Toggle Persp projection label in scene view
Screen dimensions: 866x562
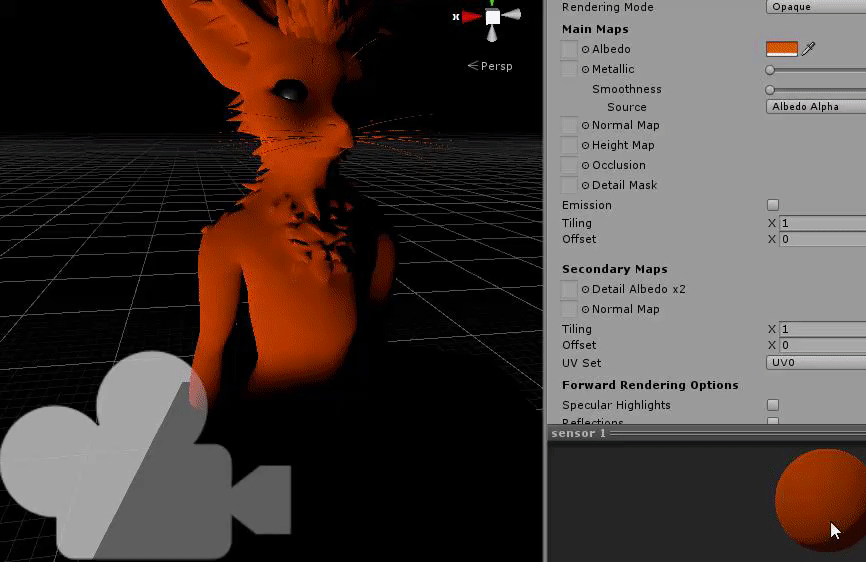[490, 66]
